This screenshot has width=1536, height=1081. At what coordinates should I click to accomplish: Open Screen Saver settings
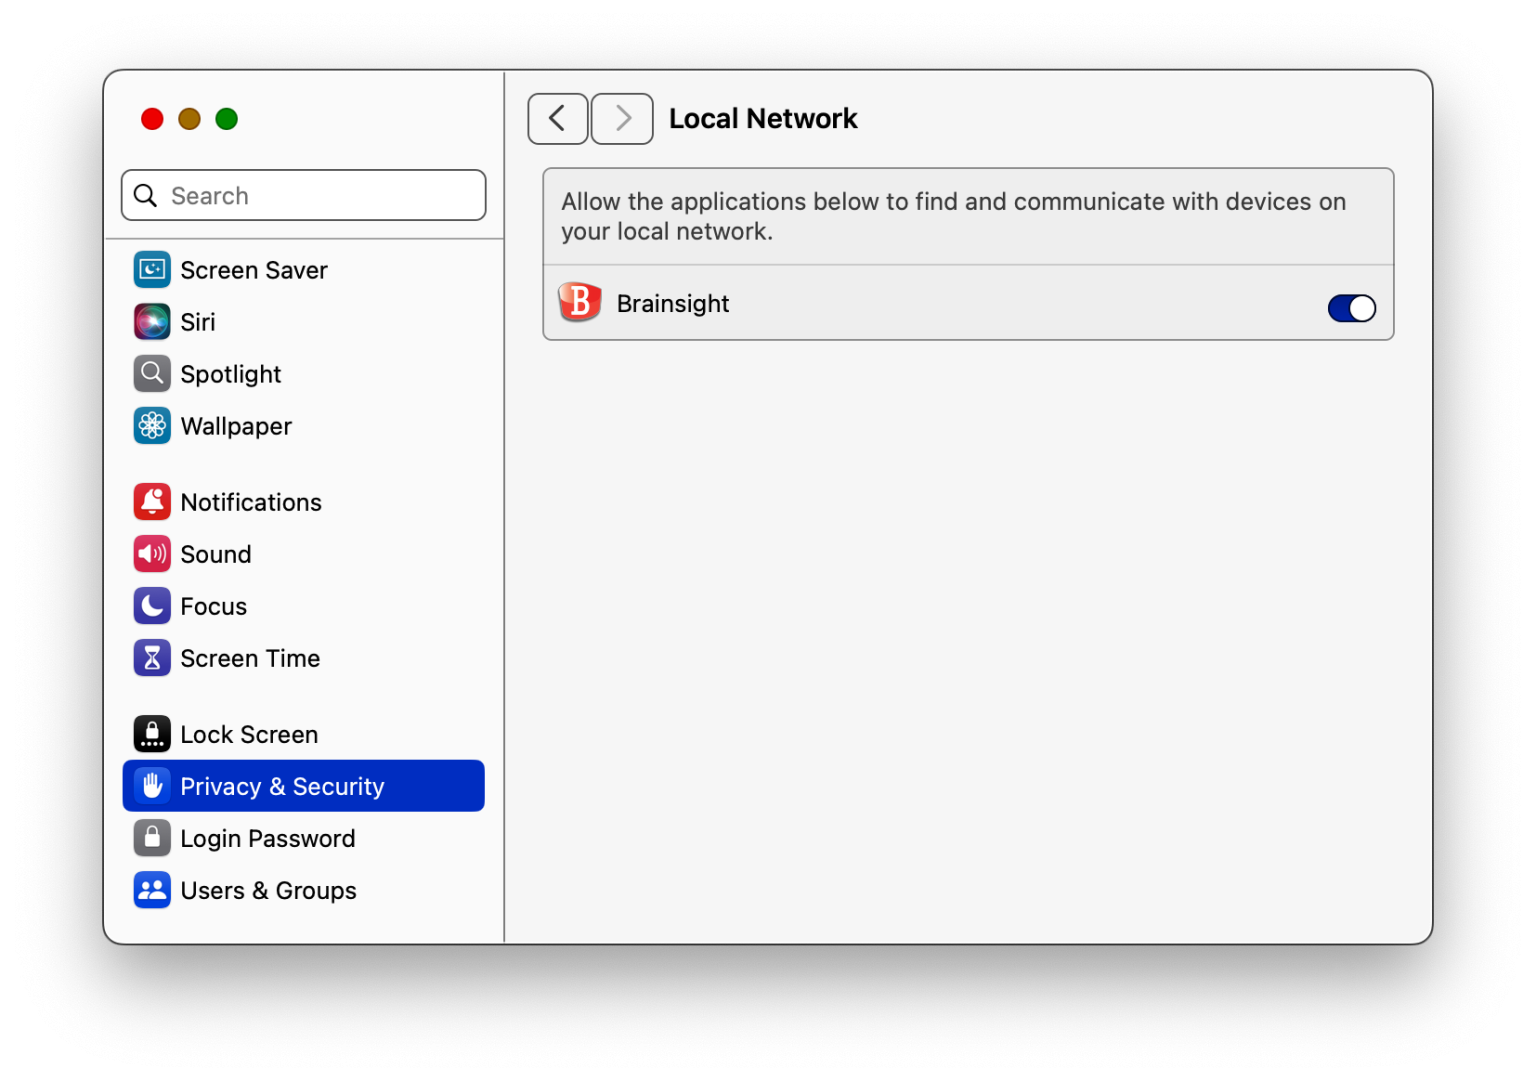coord(253,269)
